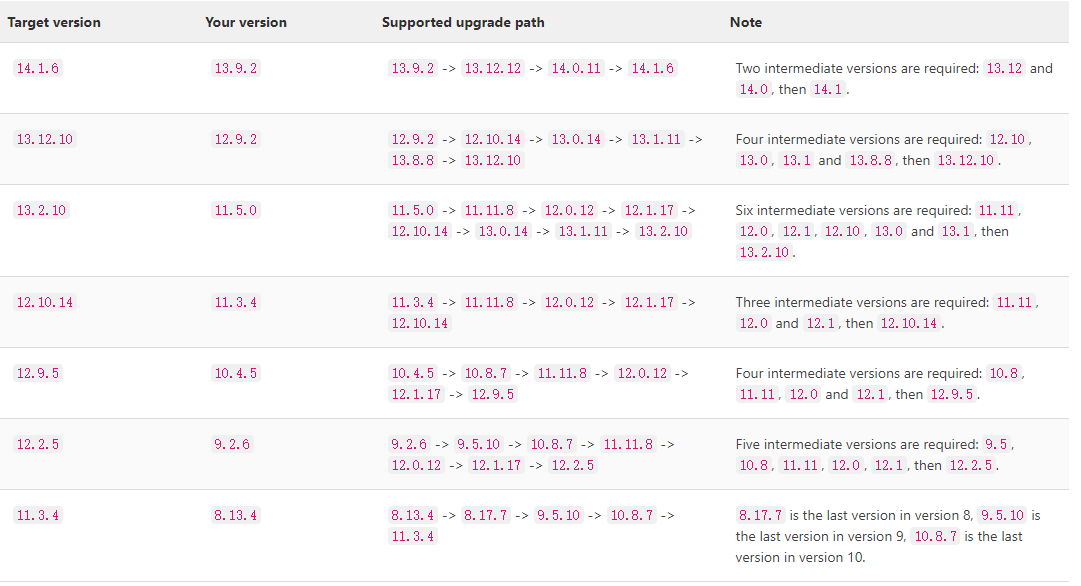The width and height of the screenshot is (1081, 586).
Task: Select the 8.13.4 code under Your version
Action: tap(236, 516)
